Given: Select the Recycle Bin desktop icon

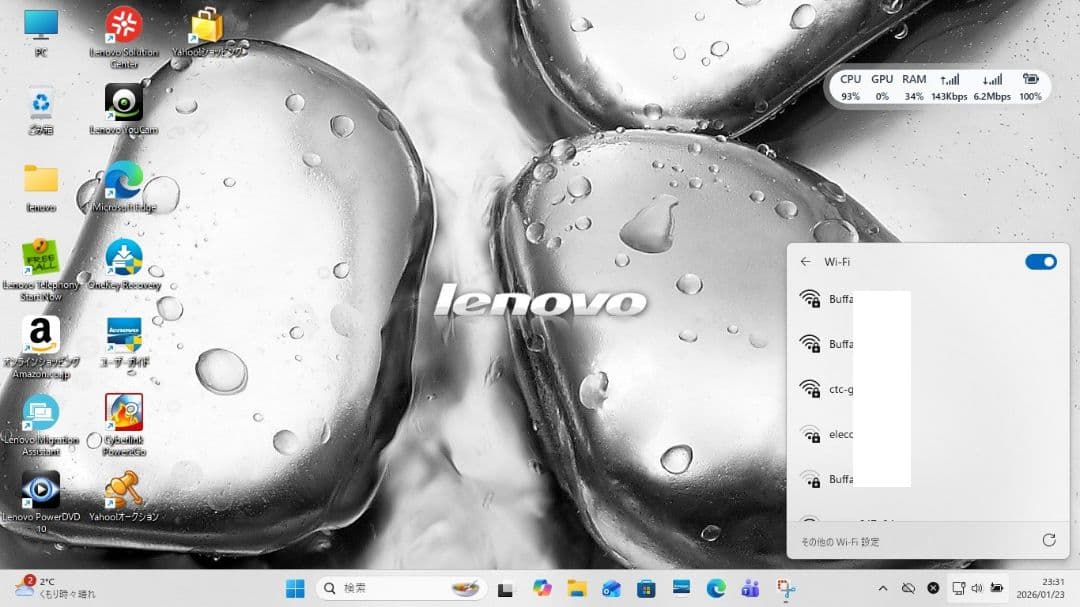Looking at the screenshot, I should point(41,110).
